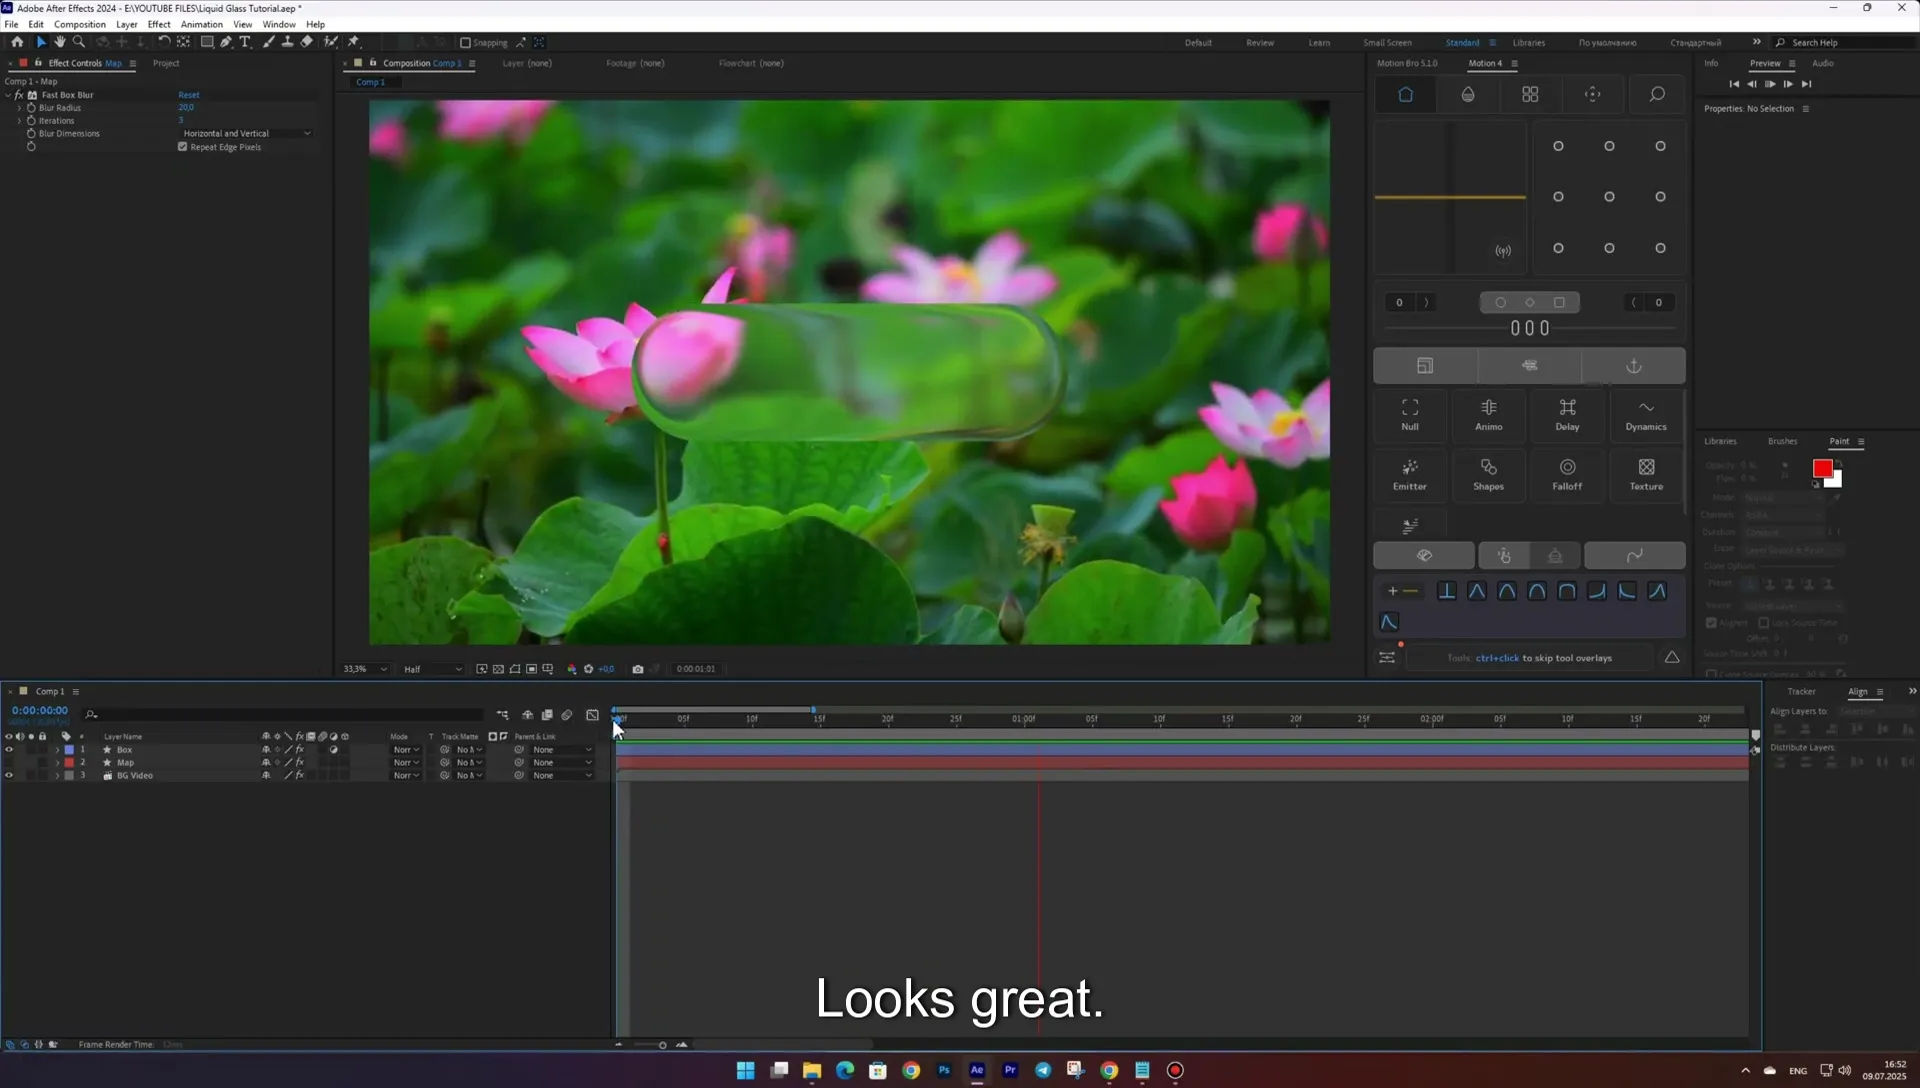The width and height of the screenshot is (1920, 1088).
Task: Toggle Iterations stopwatch
Action: 31,121
